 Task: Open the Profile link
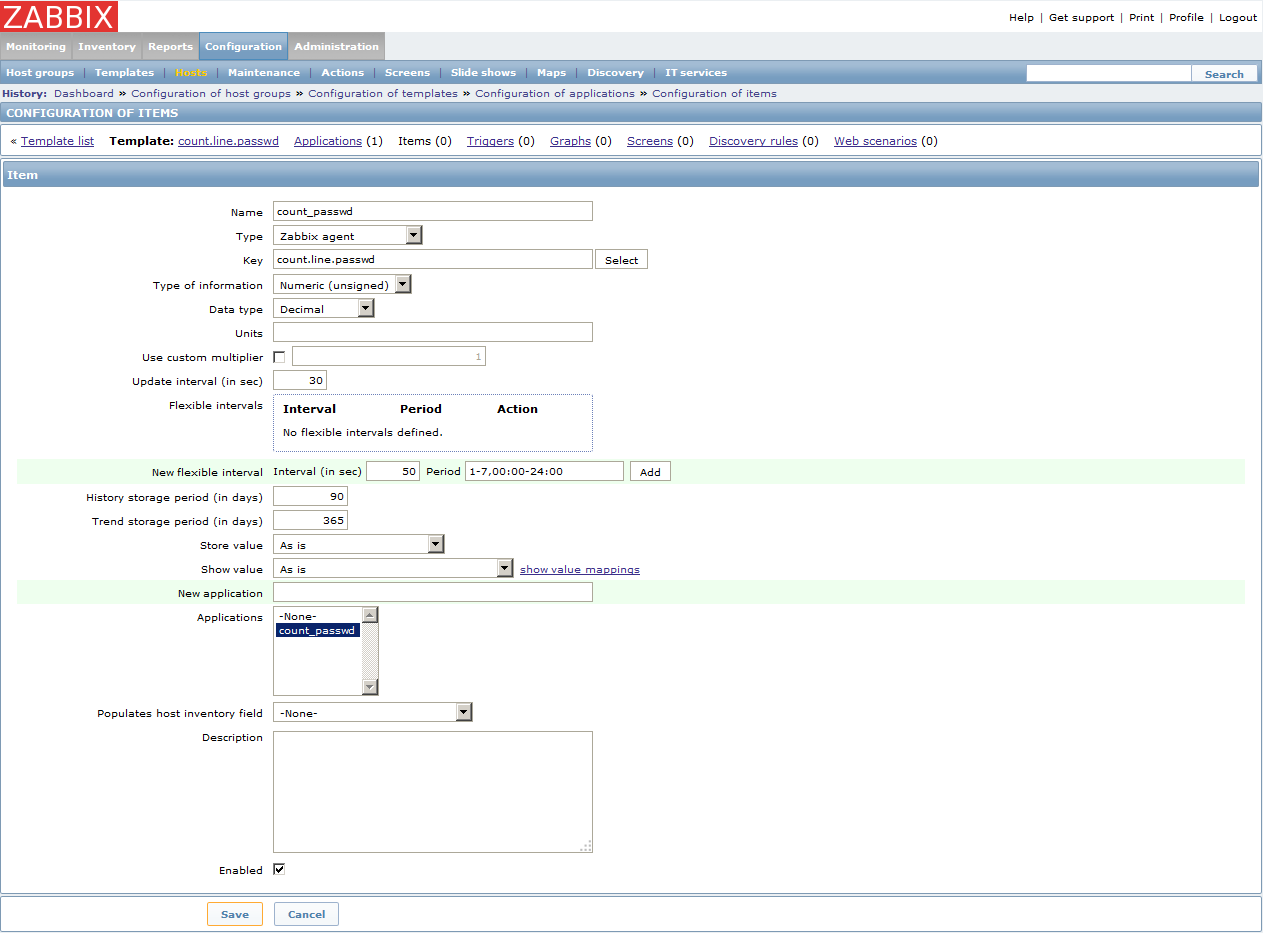coord(1186,18)
